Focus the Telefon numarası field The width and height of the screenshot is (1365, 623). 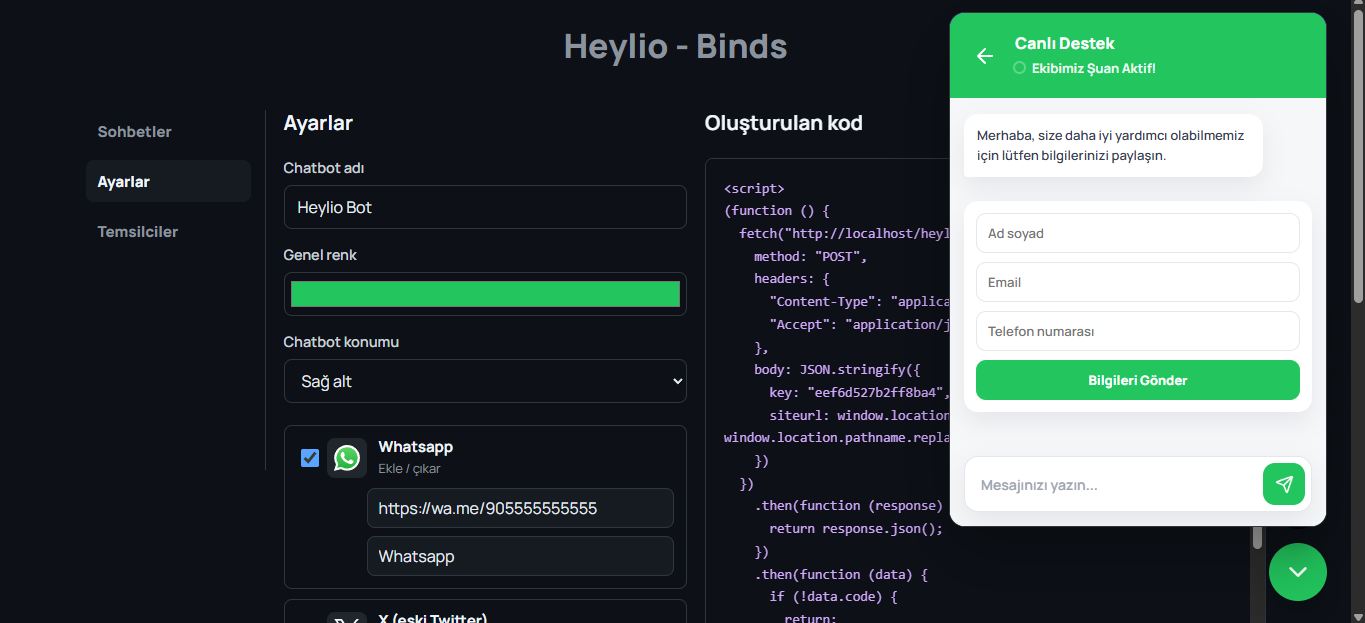click(x=1138, y=331)
